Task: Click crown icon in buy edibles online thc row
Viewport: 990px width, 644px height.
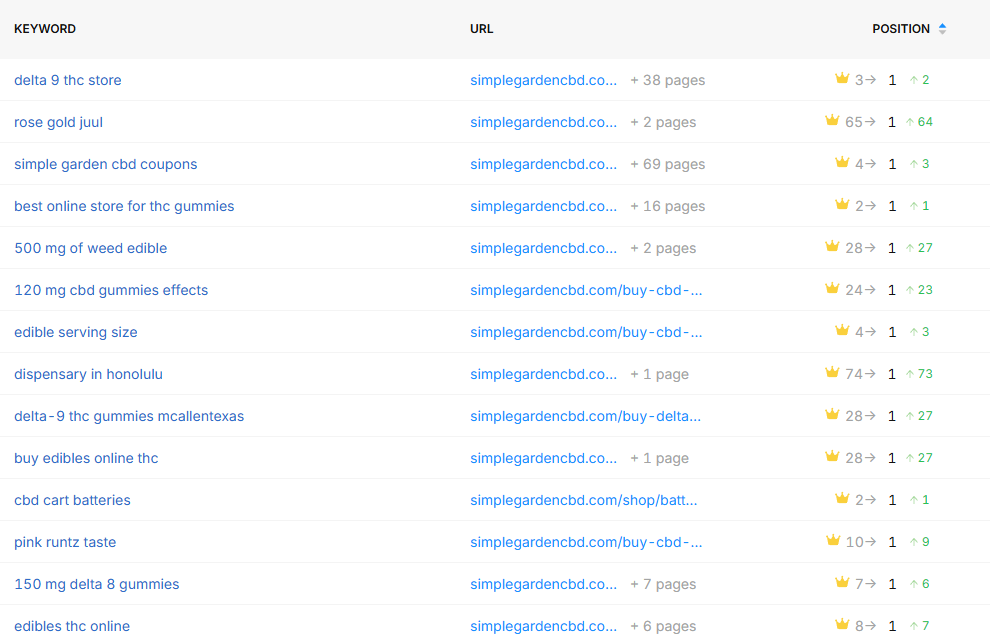Action: tap(832, 456)
